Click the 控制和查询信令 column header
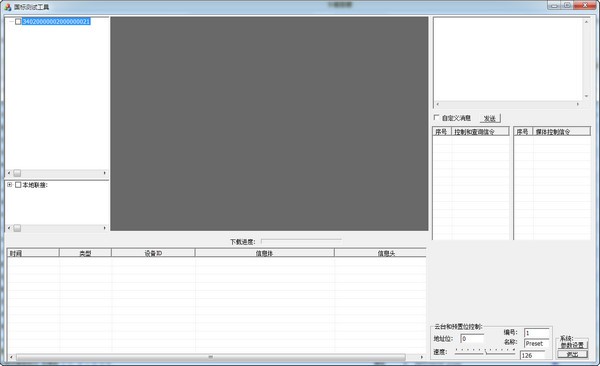Screen dimensions: 600x366 pos(481,132)
